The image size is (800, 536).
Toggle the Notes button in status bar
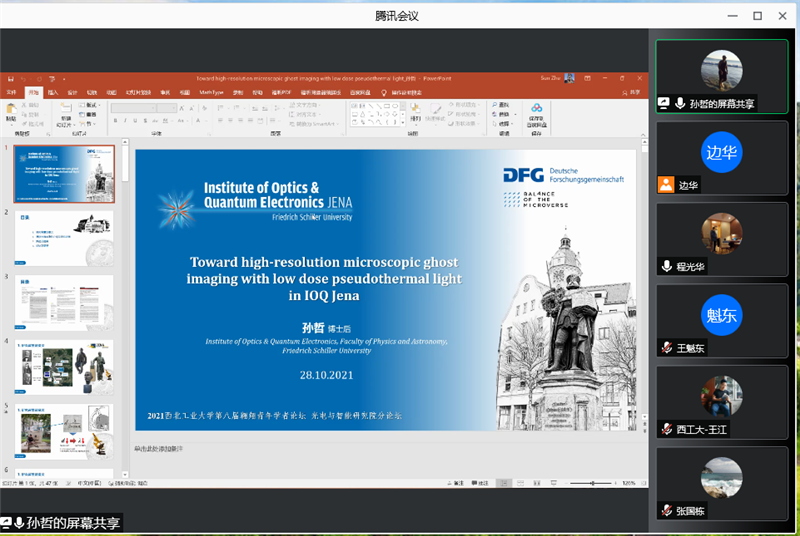coord(455,483)
